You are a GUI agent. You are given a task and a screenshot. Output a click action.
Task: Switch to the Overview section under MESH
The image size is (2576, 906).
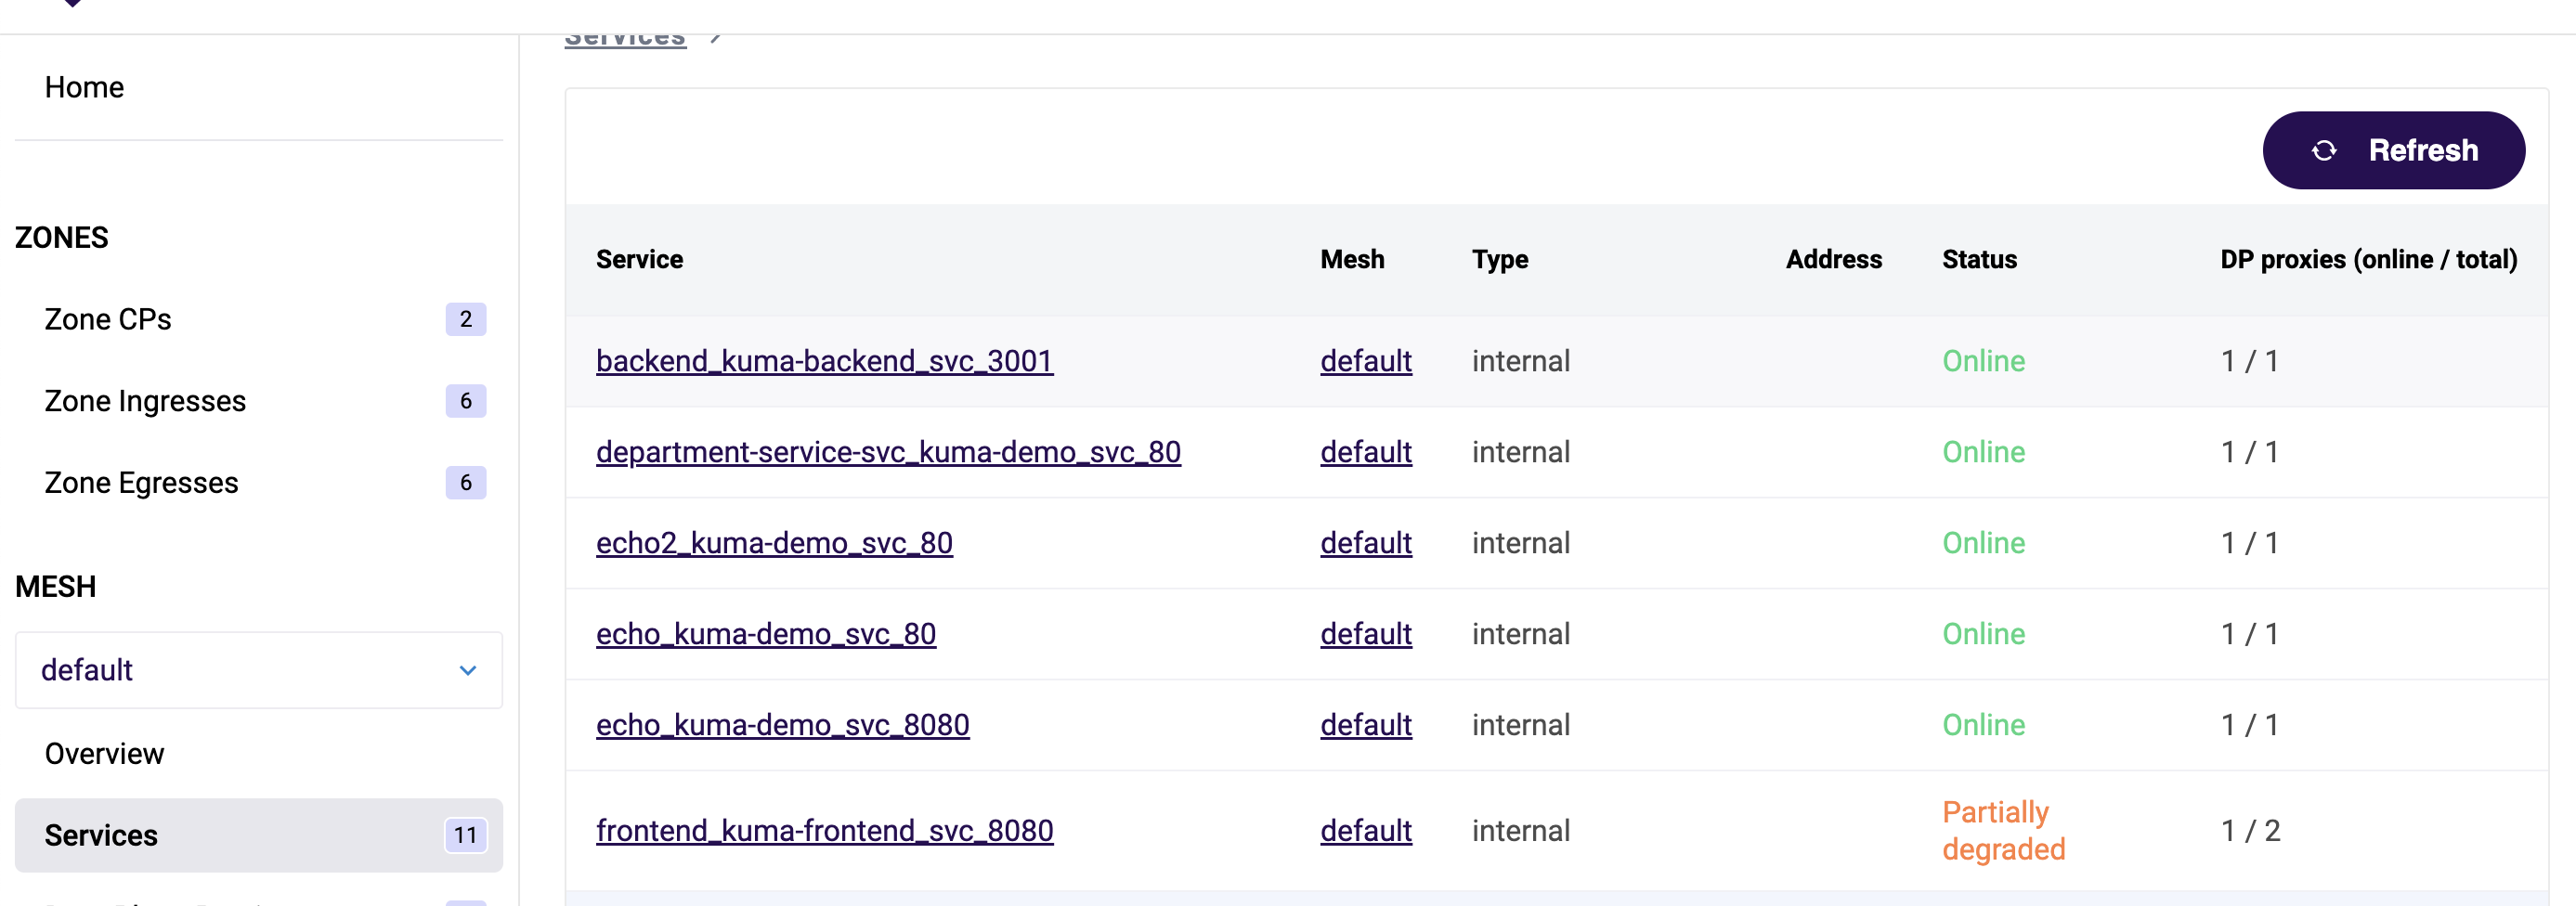click(104, 753)
